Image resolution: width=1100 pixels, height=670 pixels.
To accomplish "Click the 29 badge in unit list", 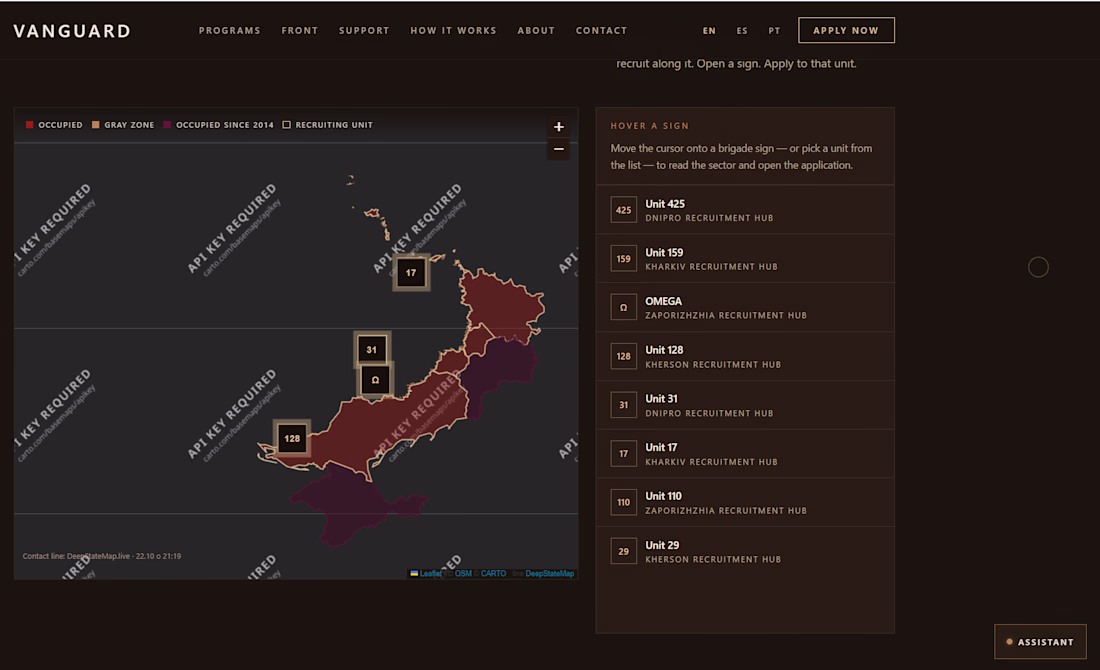I will point(624,551).
